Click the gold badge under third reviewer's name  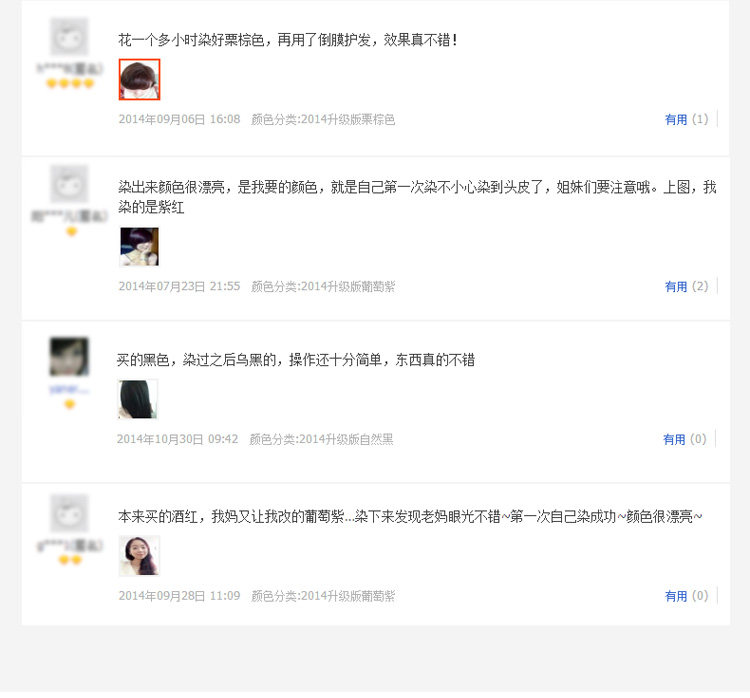click(70, 404)
